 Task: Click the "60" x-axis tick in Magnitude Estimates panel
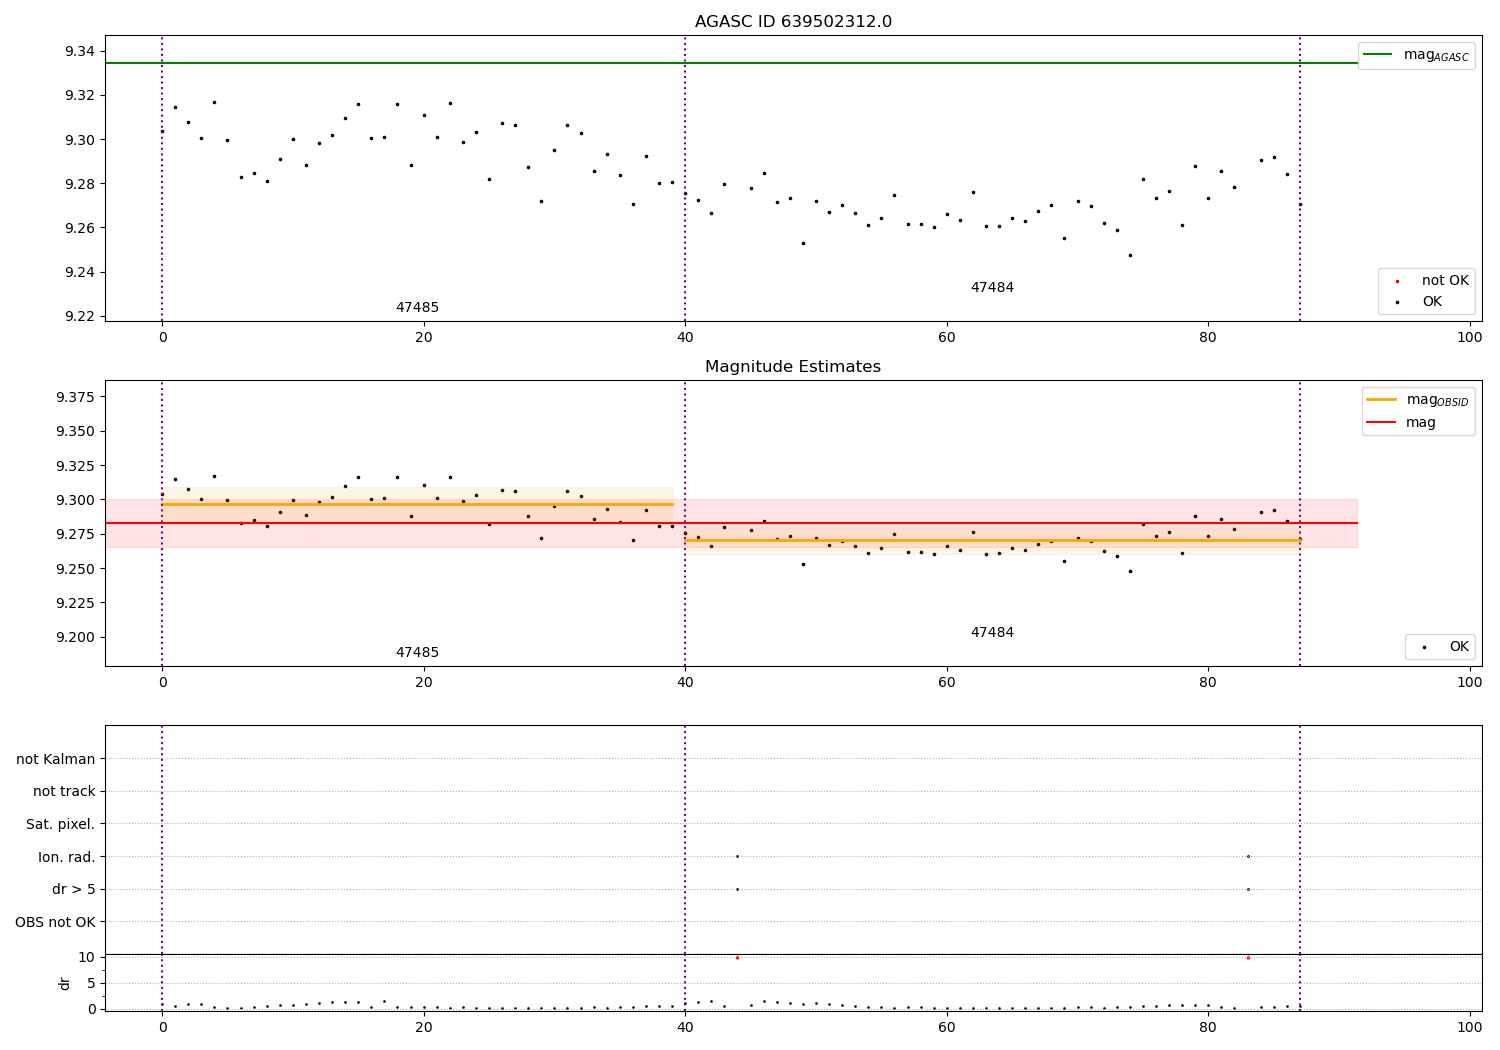(x=946, y=683)
